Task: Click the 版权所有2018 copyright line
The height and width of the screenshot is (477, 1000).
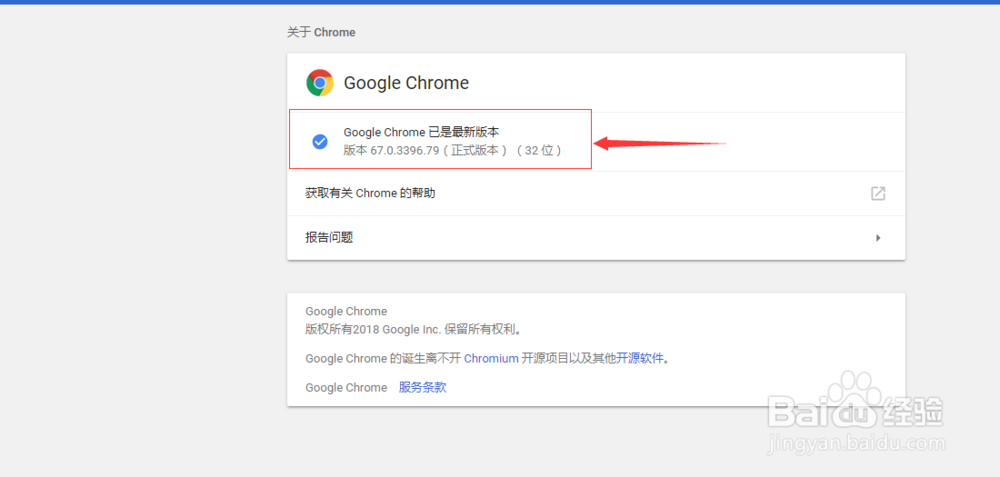Action: tap(413, 328)
